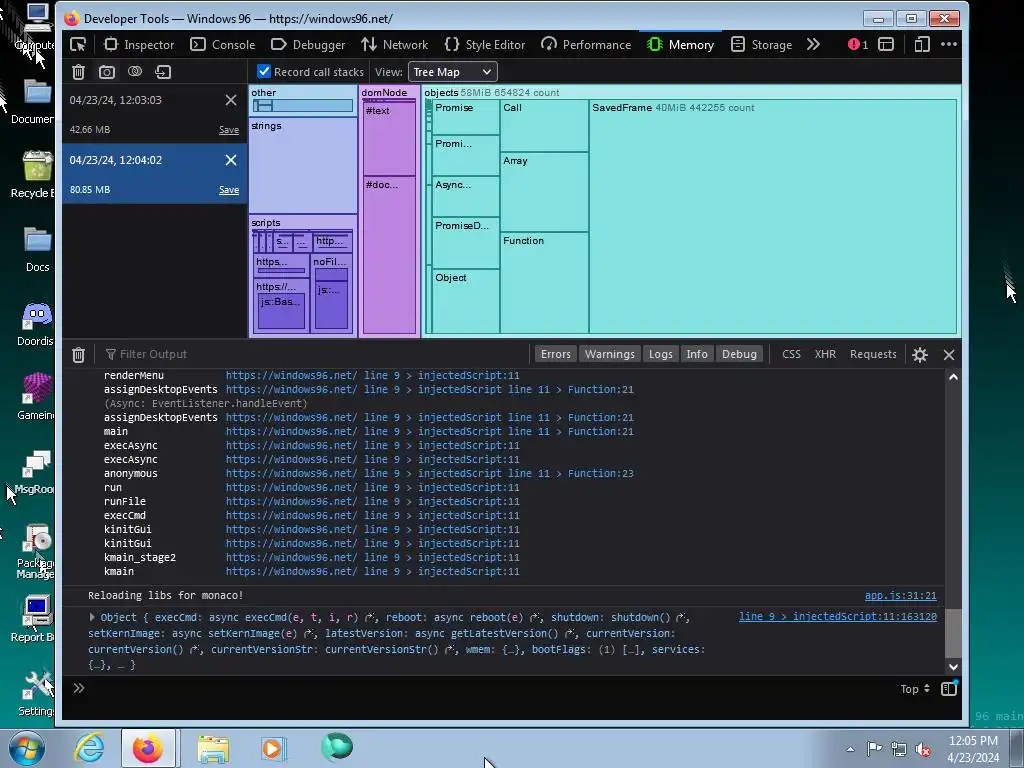Clear snapshots with the memory trash icon
The image size is (1024, 768).
click(78, 72)
